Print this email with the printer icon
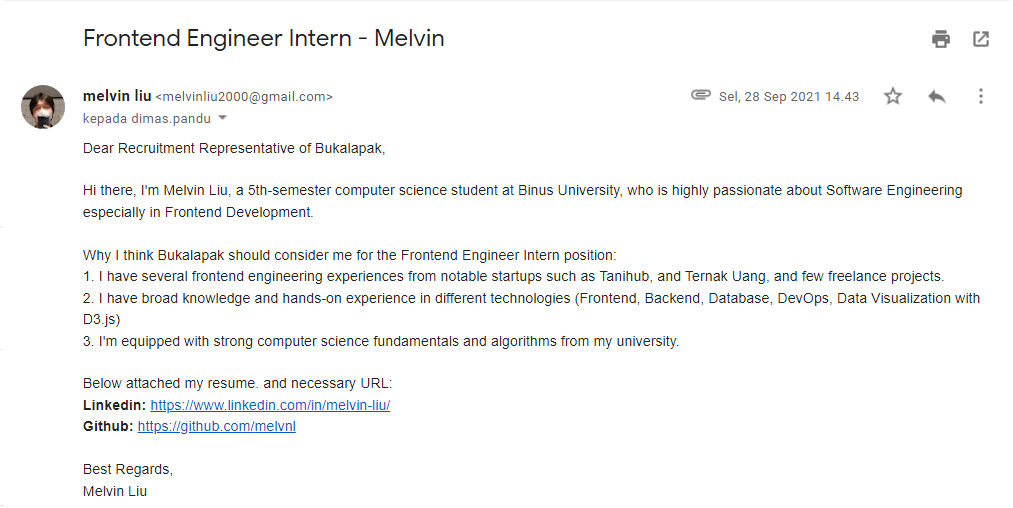This screenshot has width=1013, height=508. click(941, 39)
